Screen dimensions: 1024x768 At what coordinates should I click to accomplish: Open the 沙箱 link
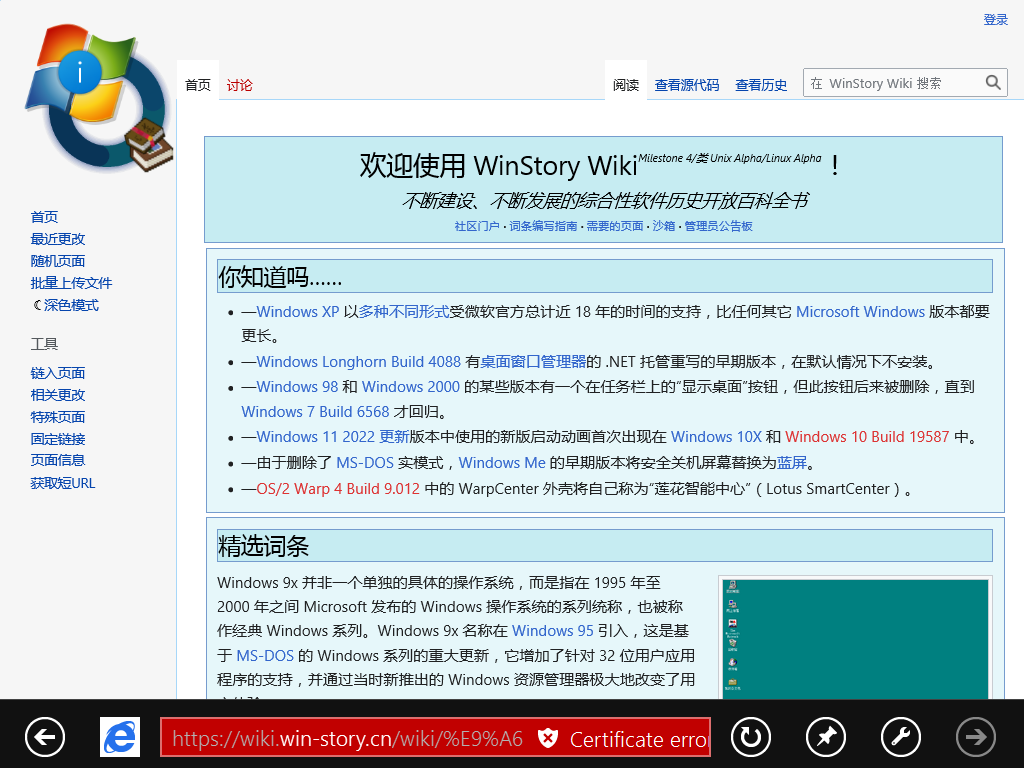664,226
